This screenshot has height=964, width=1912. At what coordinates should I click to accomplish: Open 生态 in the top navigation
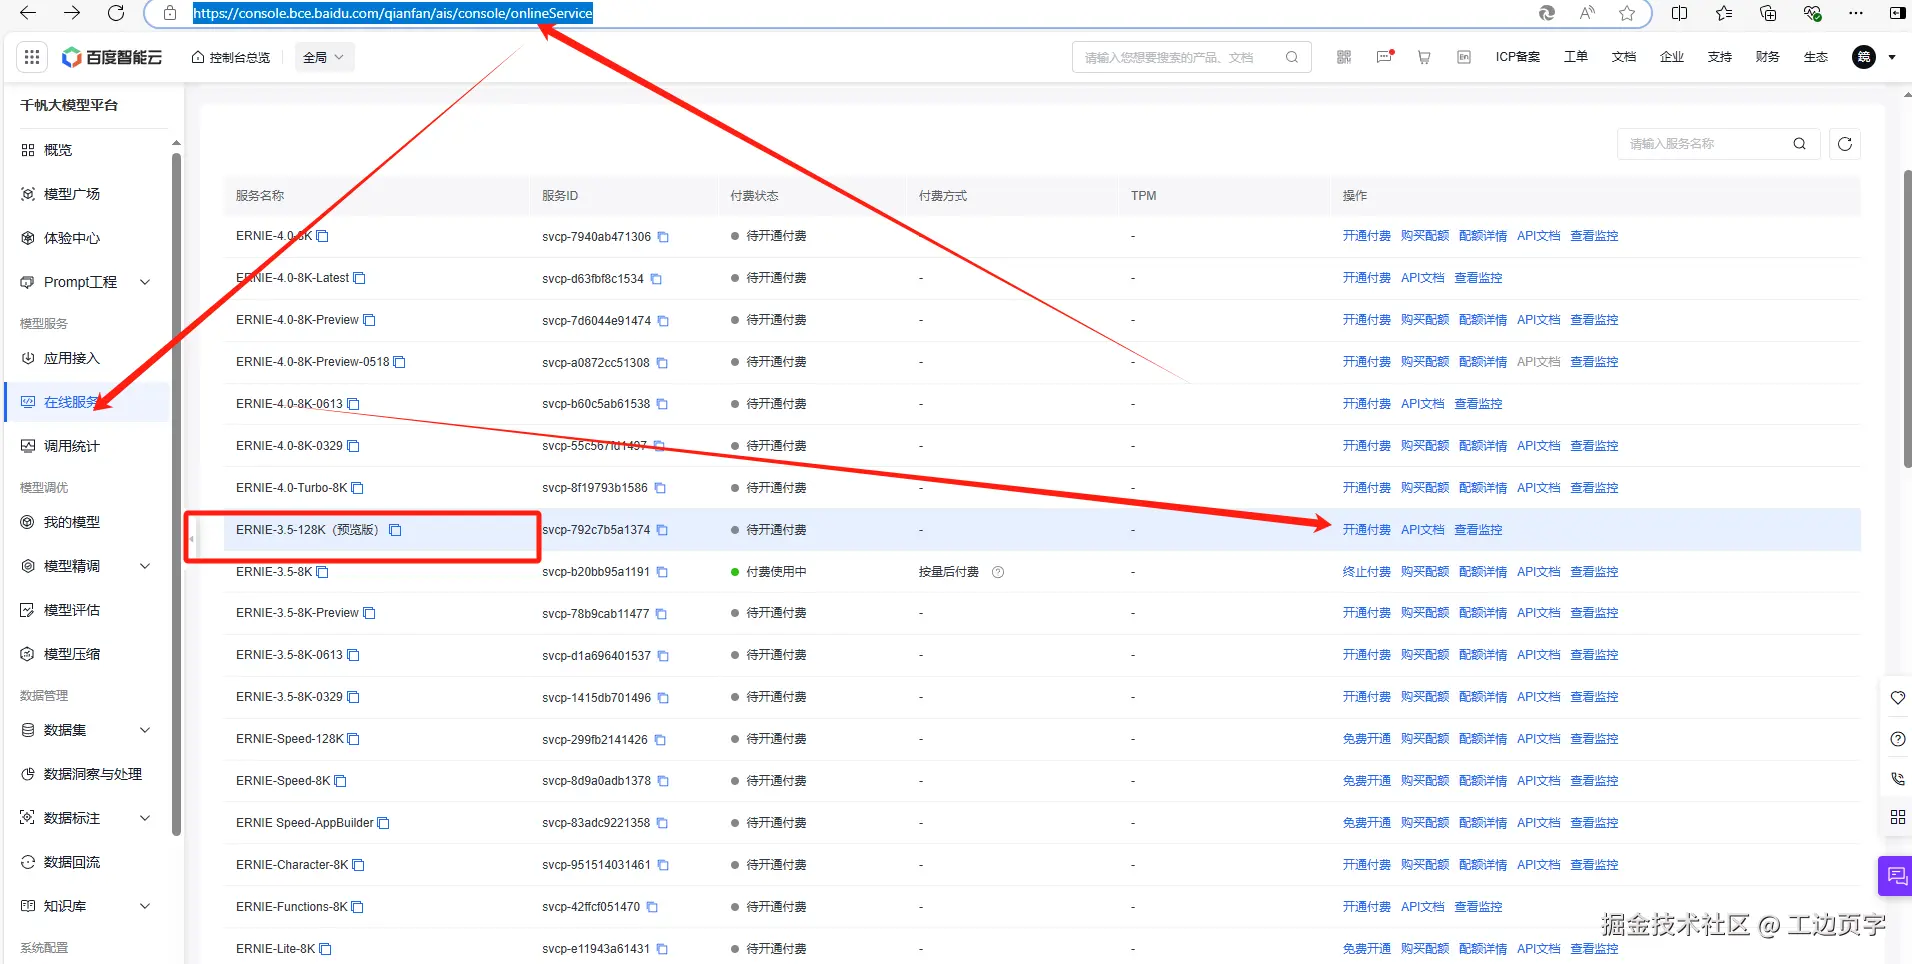1815,57
